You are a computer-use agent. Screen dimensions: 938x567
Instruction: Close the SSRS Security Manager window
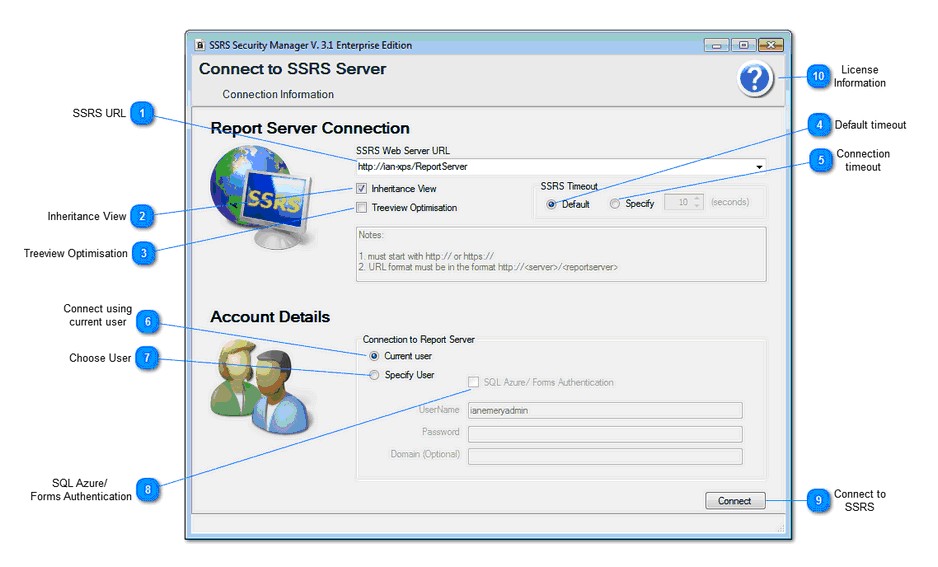(770, 45)
